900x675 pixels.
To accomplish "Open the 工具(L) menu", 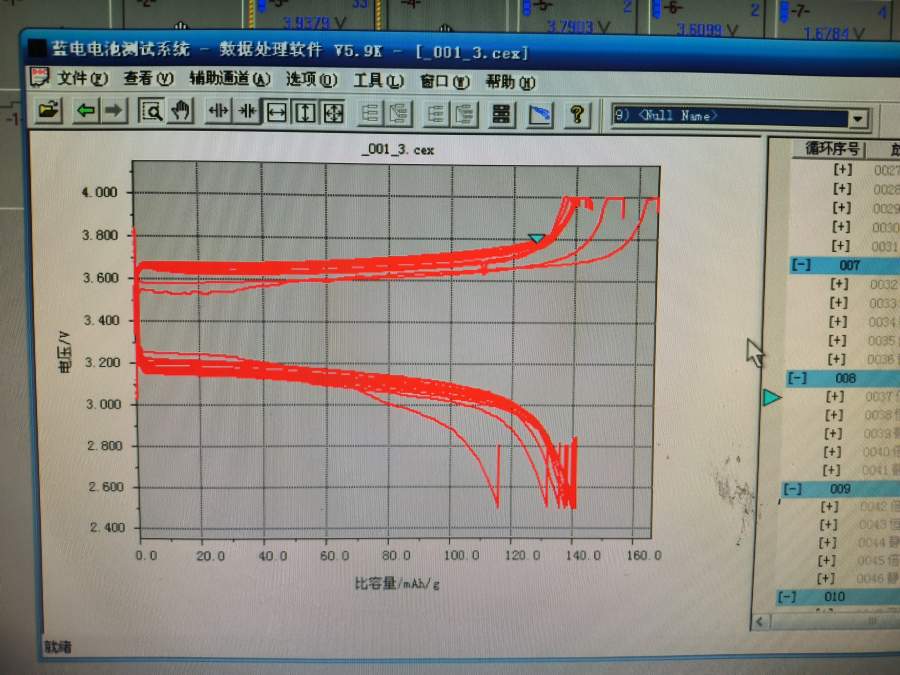I will [379, 81].
